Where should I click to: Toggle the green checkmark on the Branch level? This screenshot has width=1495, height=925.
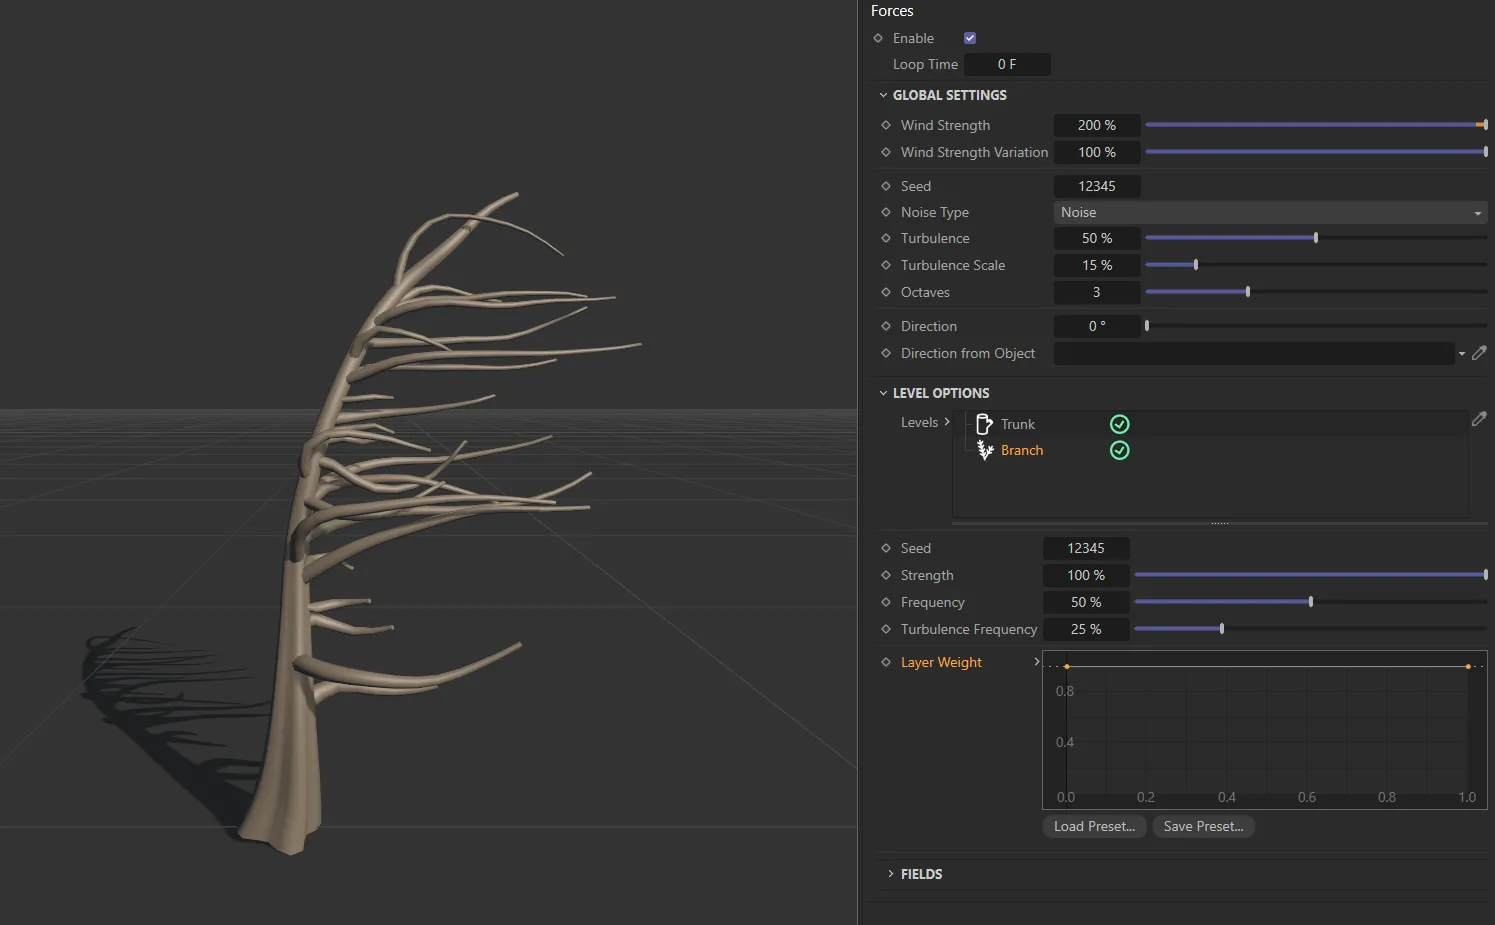(x=1120, y=450)
